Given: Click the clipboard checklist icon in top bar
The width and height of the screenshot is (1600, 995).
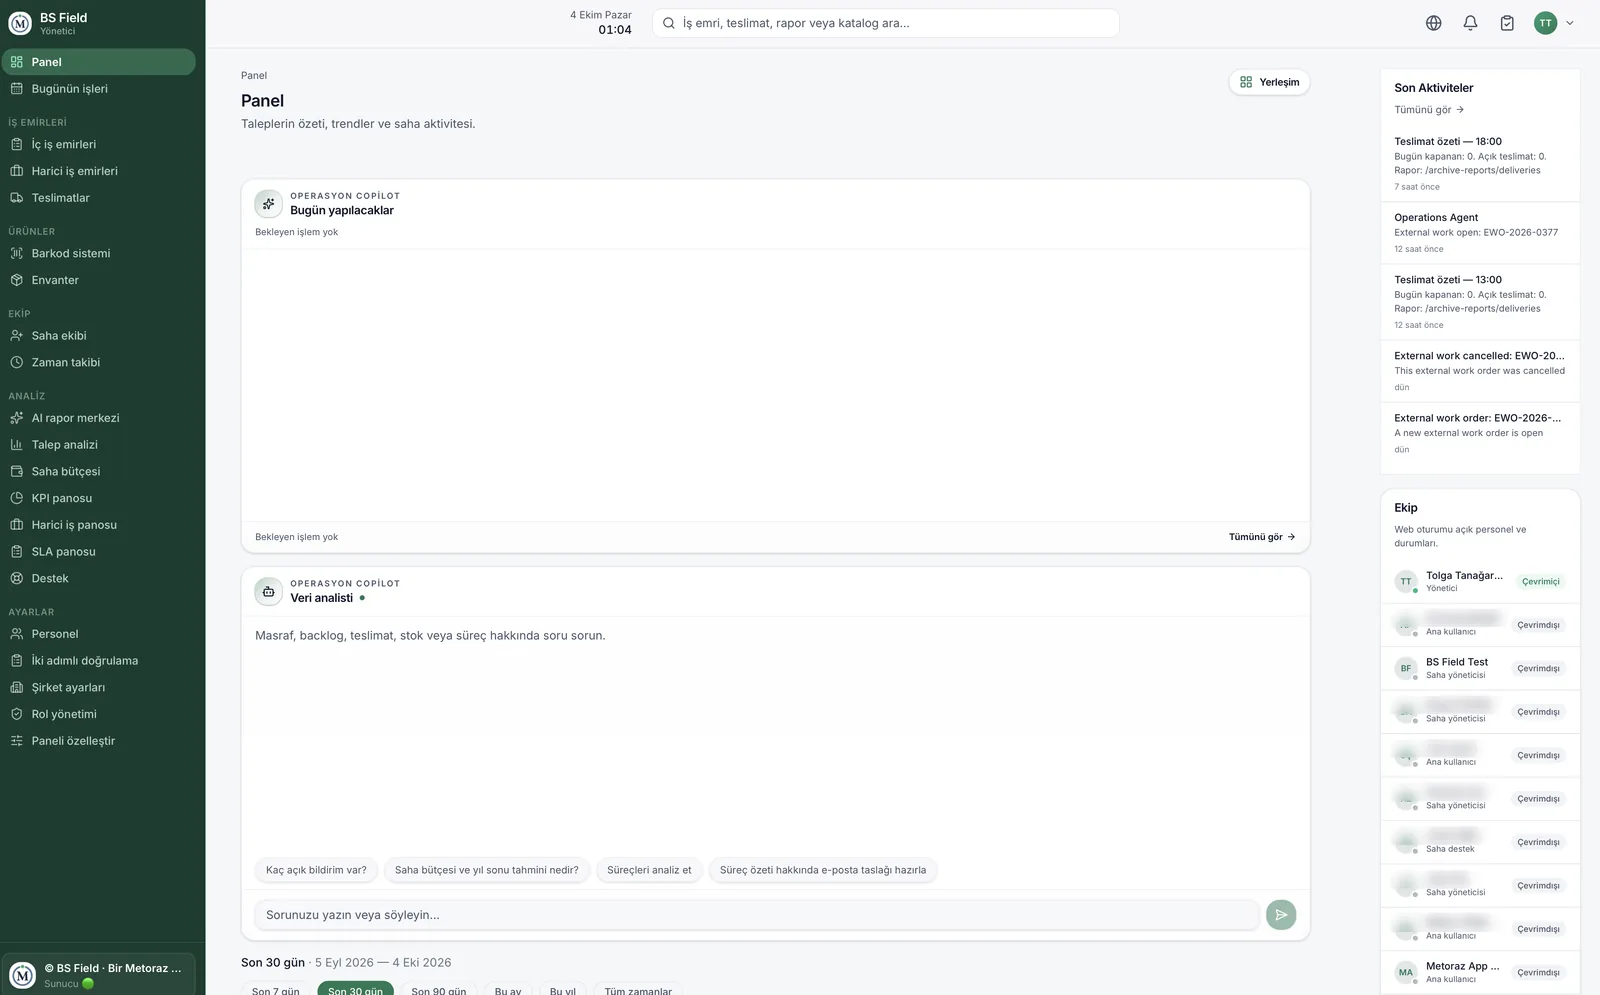Looking at the screenshot, I should click(1507, 23).
